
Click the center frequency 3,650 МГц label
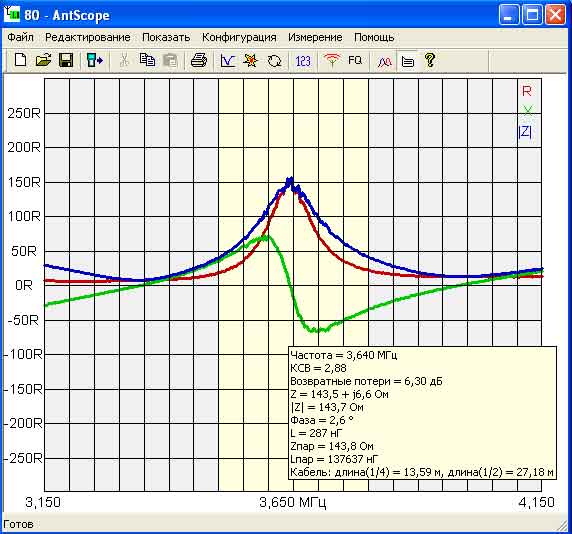click(293, 502)
